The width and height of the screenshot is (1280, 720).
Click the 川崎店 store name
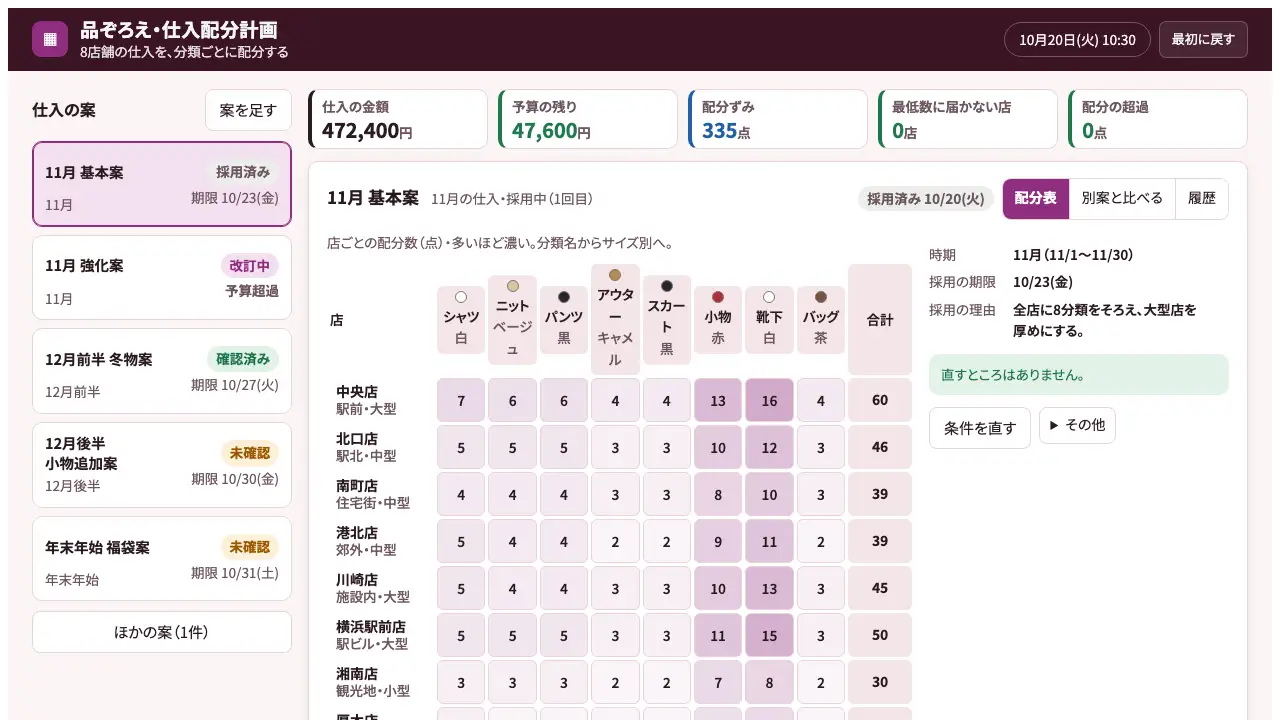point(357,579)
